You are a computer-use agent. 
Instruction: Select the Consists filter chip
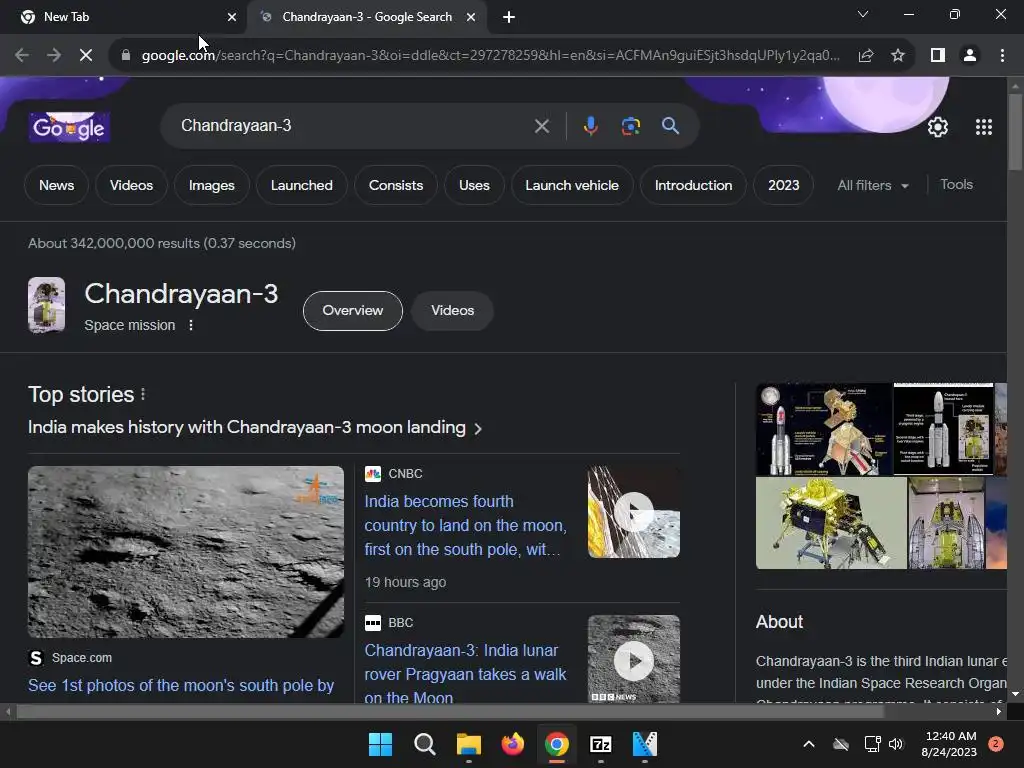tap(396, 185)
